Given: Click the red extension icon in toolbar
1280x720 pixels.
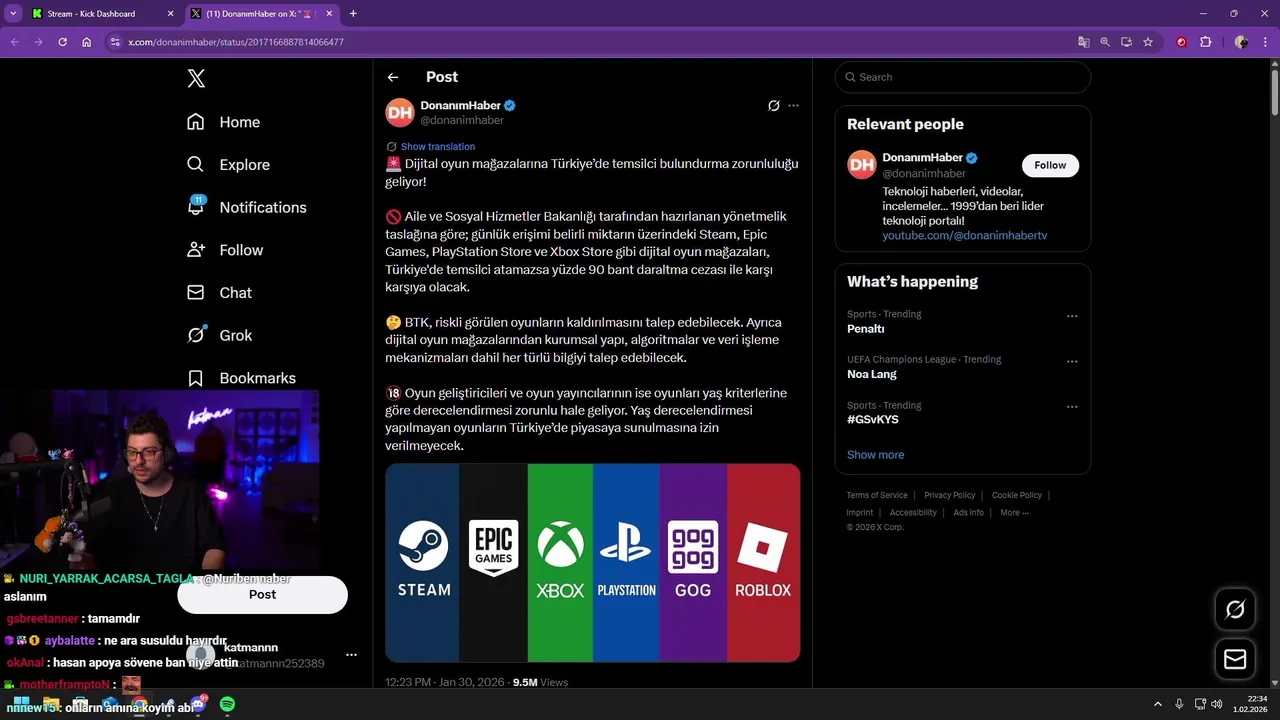Looking at the screenshot, I should point(1181,42).
